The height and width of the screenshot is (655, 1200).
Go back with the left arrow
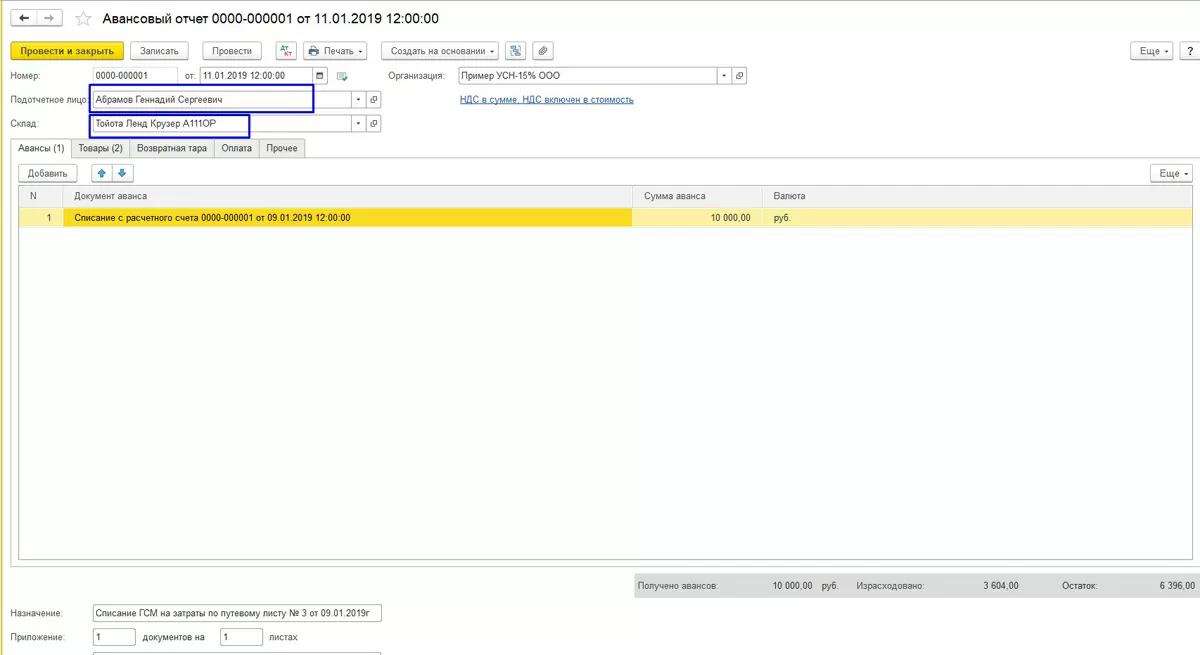(23, 19)
